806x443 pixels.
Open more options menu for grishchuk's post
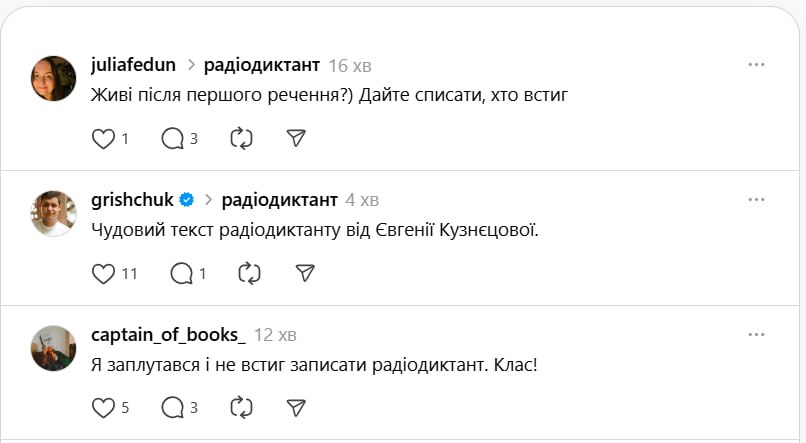point(756,199)
